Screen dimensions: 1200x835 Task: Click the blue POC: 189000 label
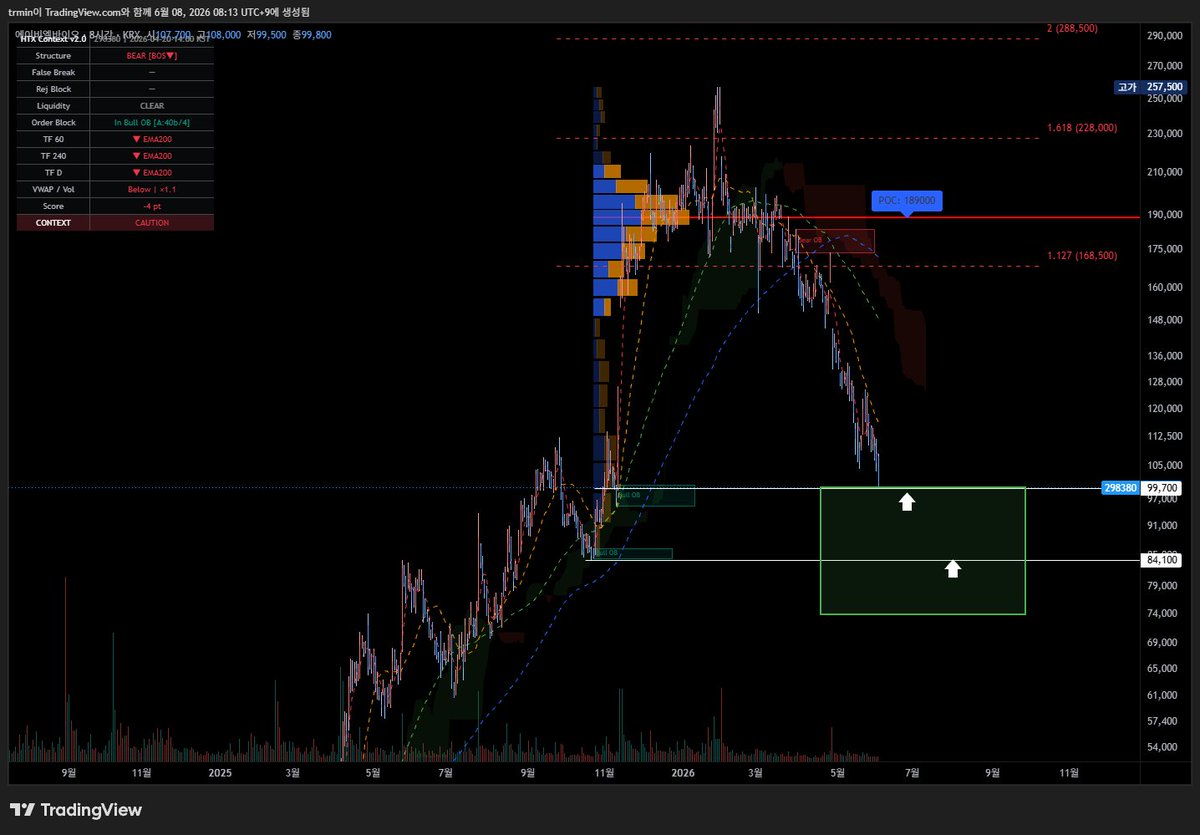(906, 200)
